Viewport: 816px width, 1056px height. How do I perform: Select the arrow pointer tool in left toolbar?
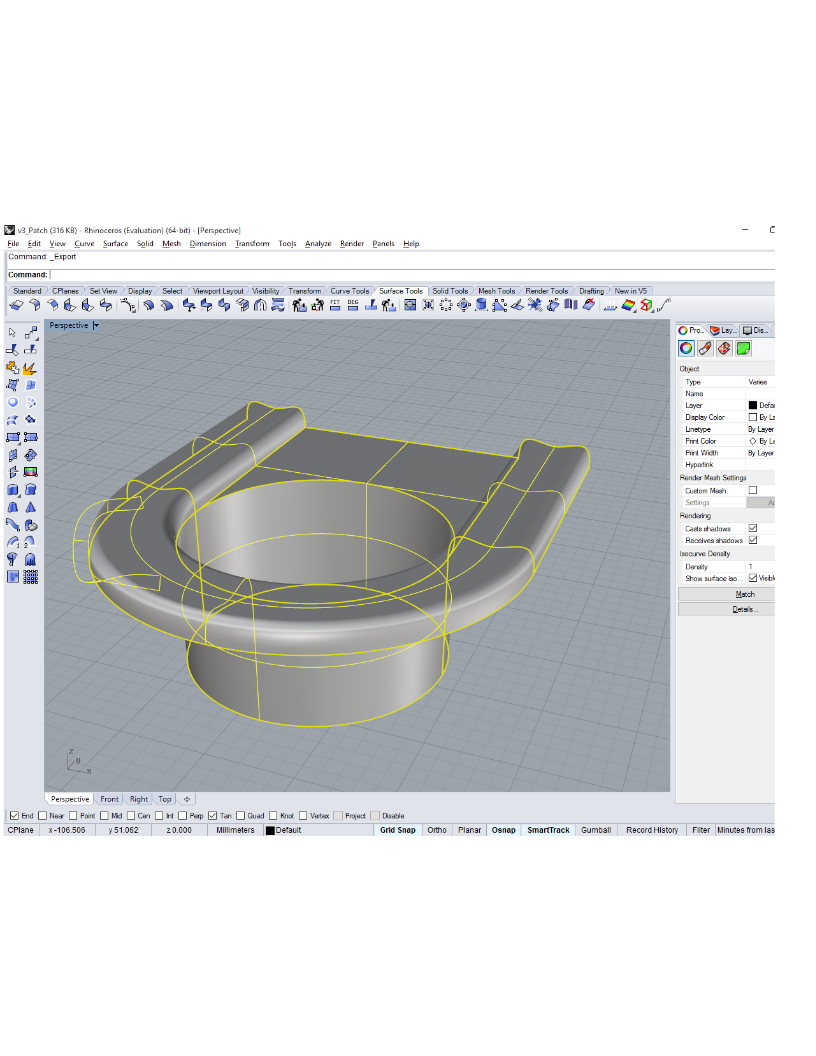12,333
